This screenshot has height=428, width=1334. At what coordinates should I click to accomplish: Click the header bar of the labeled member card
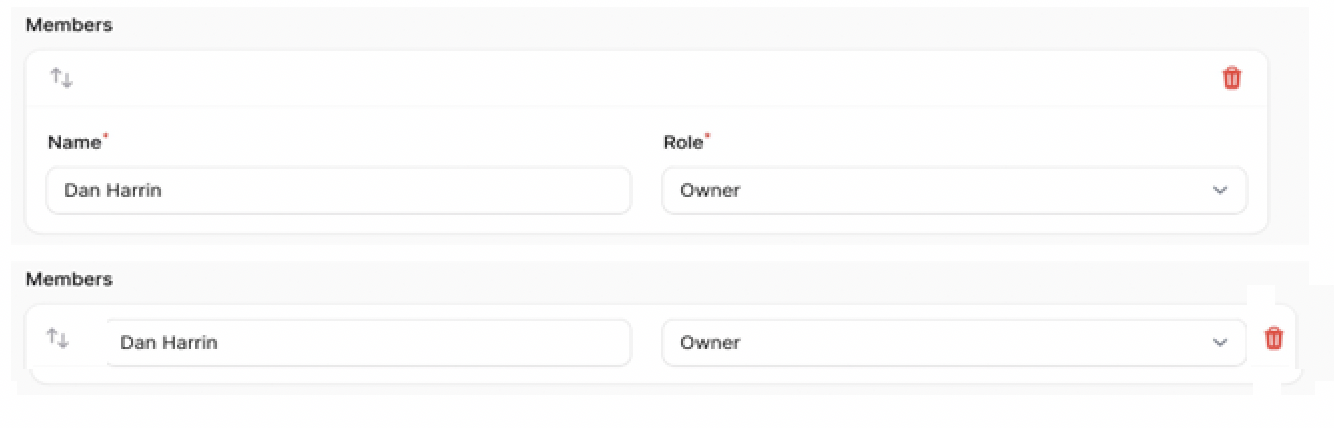(640, 78)
